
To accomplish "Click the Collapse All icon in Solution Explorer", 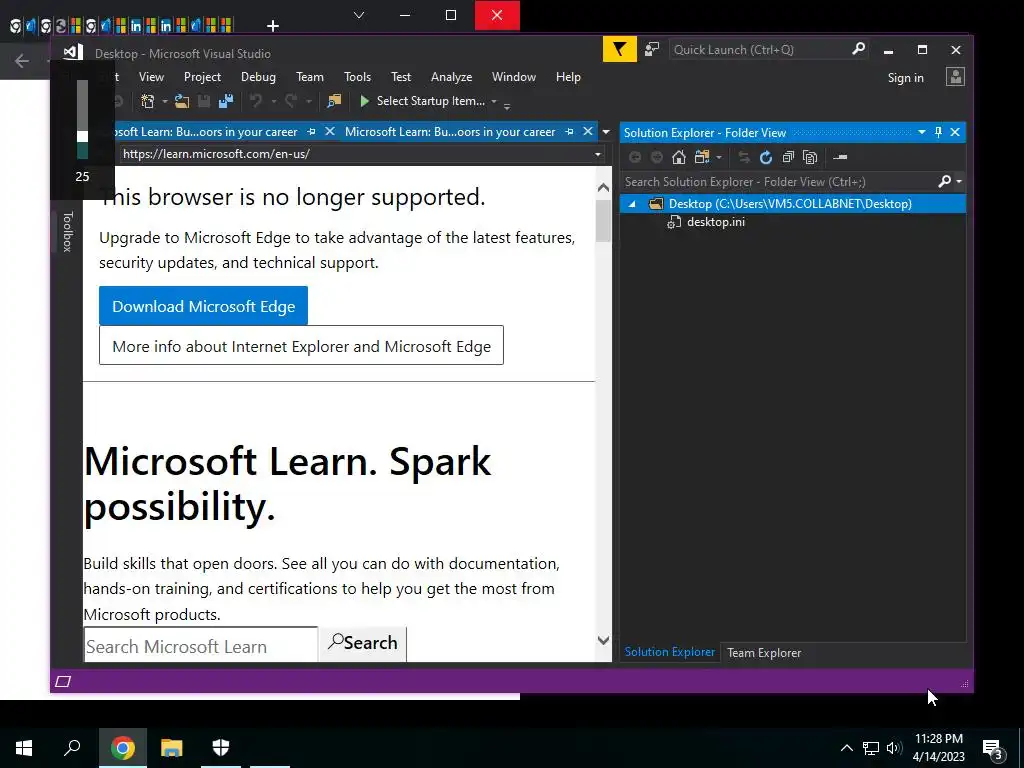I will (788, 157).
